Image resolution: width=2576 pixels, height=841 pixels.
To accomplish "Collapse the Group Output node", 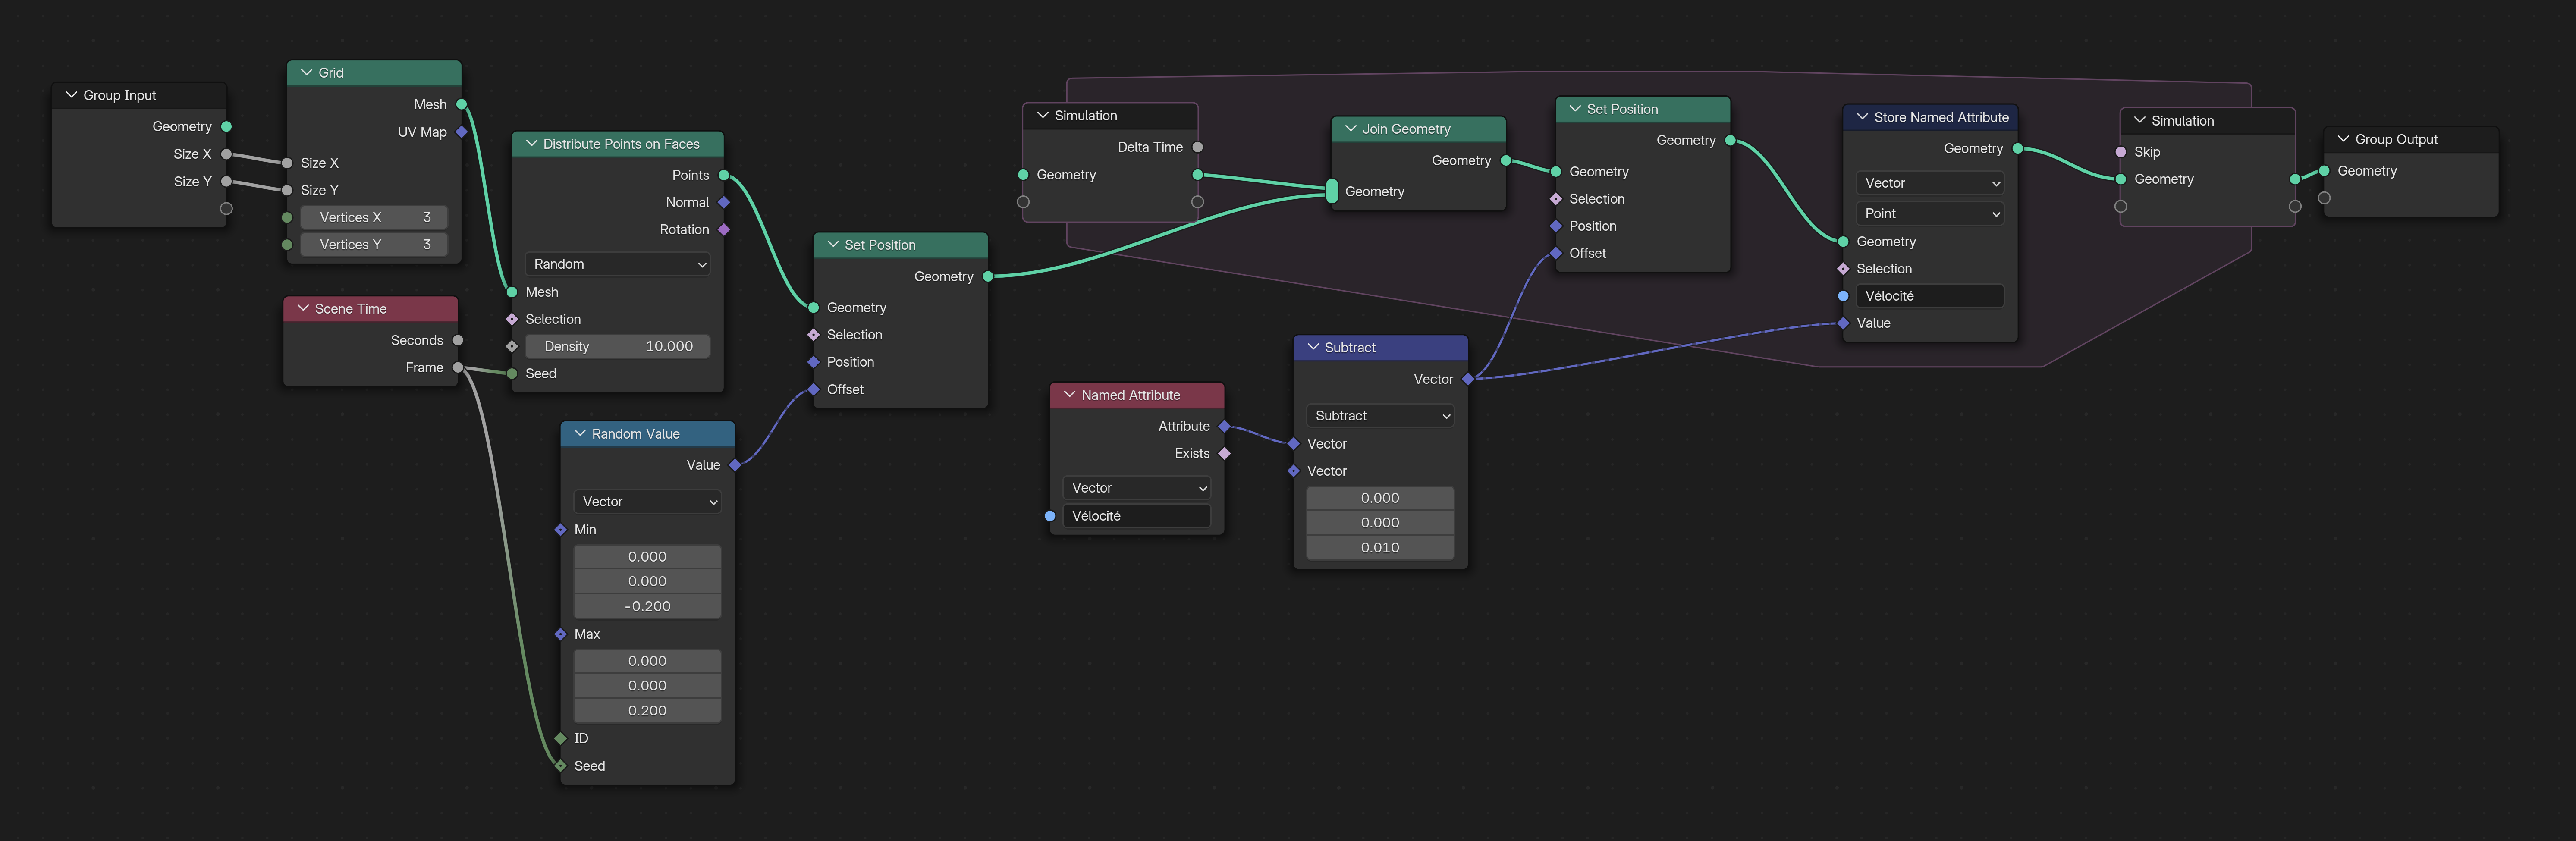I will point(2343,139).
